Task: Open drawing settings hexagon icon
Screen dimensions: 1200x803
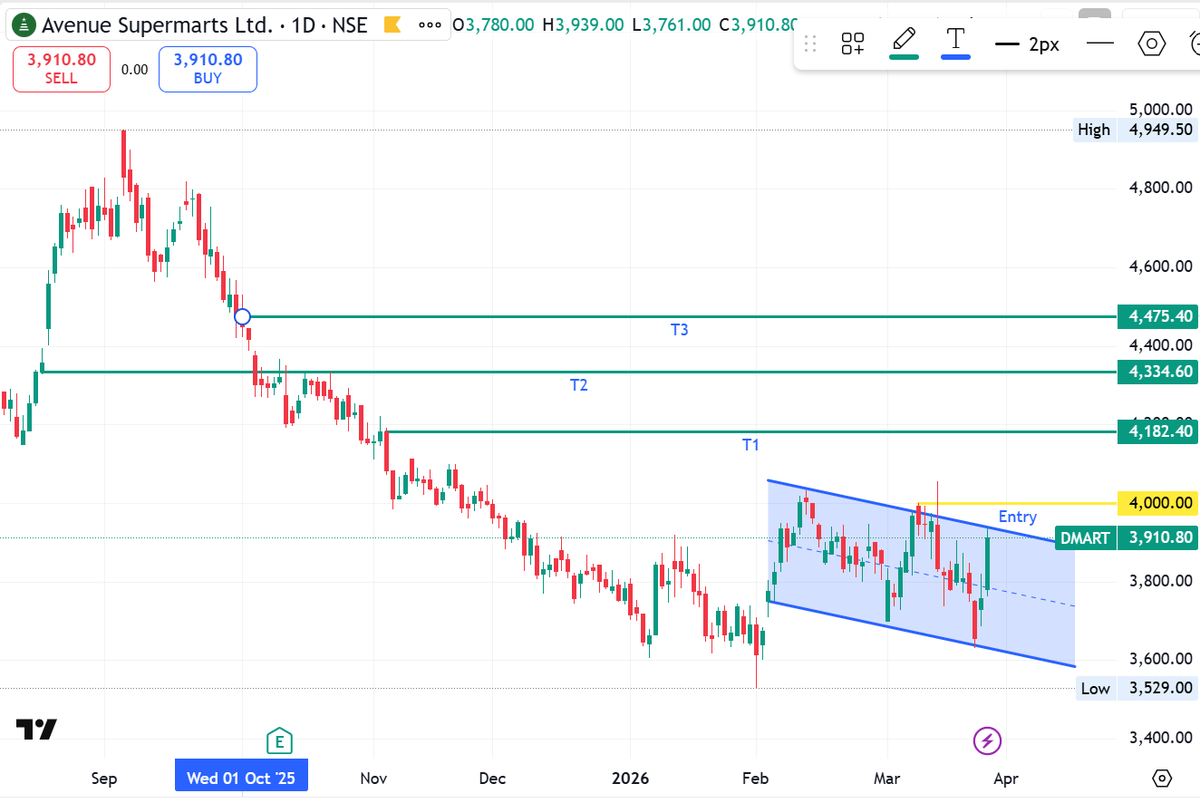Action: tap(1152, 43)
